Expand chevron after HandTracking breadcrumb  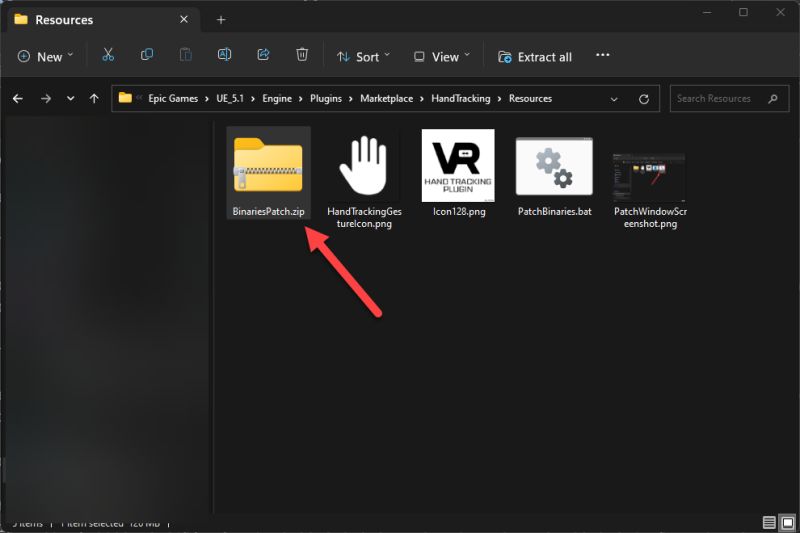click(499, 99)
